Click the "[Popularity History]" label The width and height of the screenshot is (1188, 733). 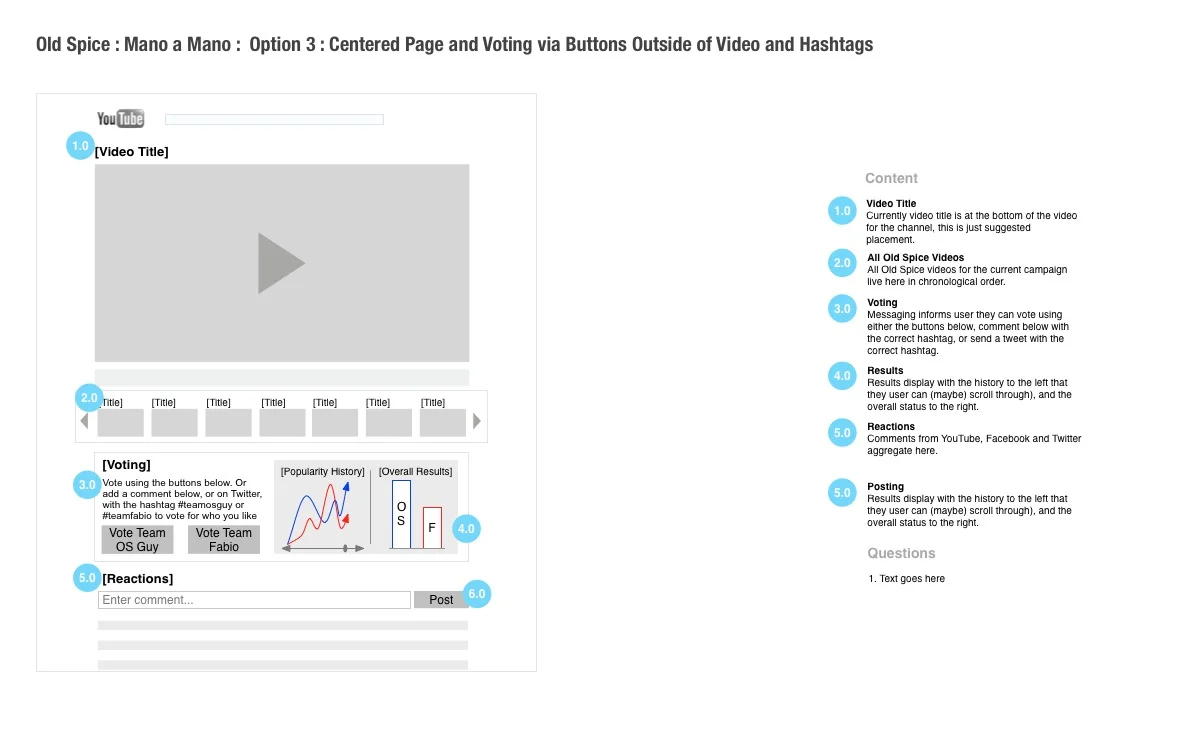pyautogui.click(x=323, y=471)
